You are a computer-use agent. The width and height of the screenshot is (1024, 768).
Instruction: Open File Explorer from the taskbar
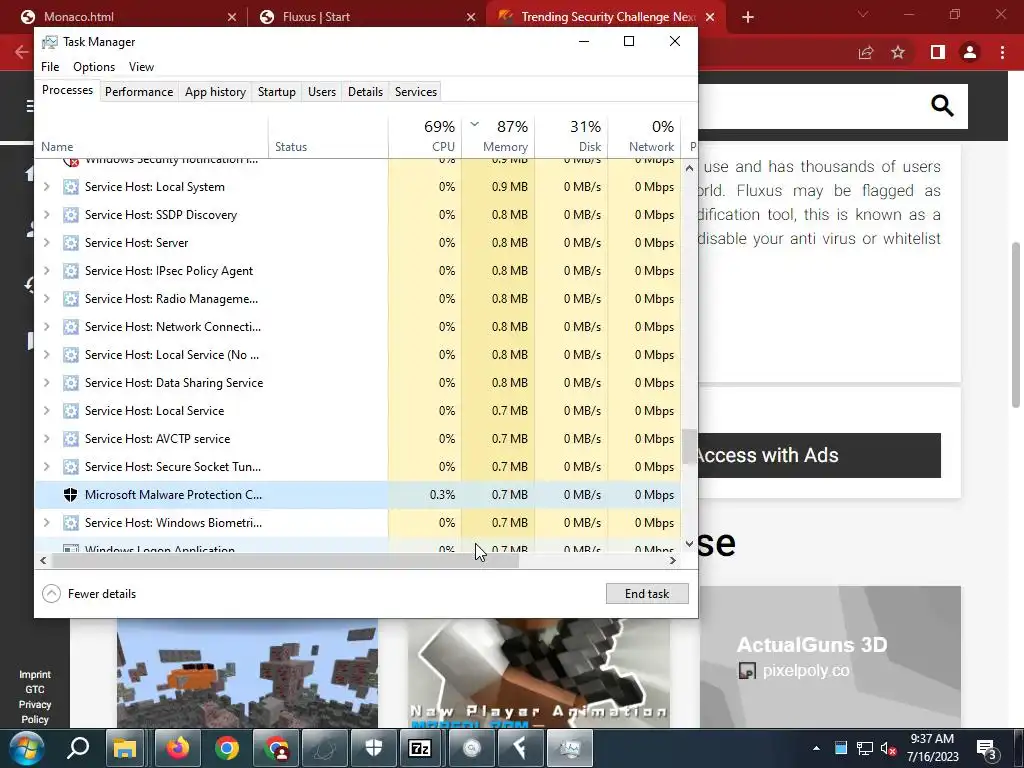click(125, 748)
